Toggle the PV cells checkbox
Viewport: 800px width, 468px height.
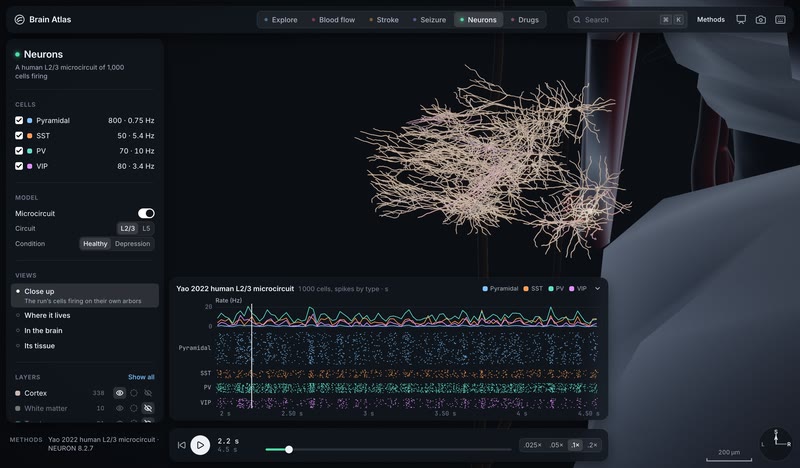click(x=19, y=151)
